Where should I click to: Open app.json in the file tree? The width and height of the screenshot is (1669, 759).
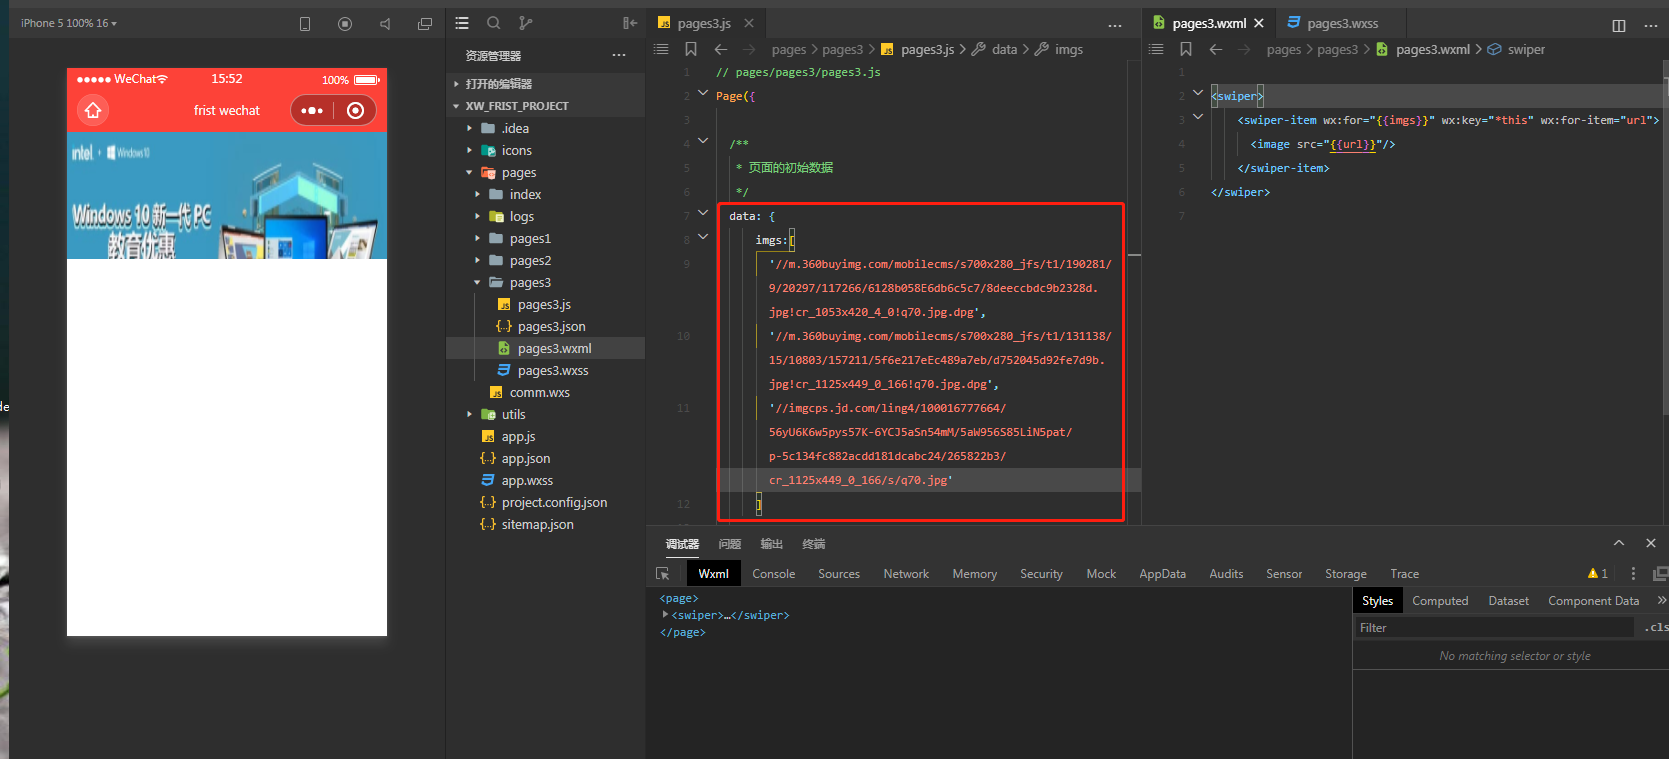(x=525, y=459)
